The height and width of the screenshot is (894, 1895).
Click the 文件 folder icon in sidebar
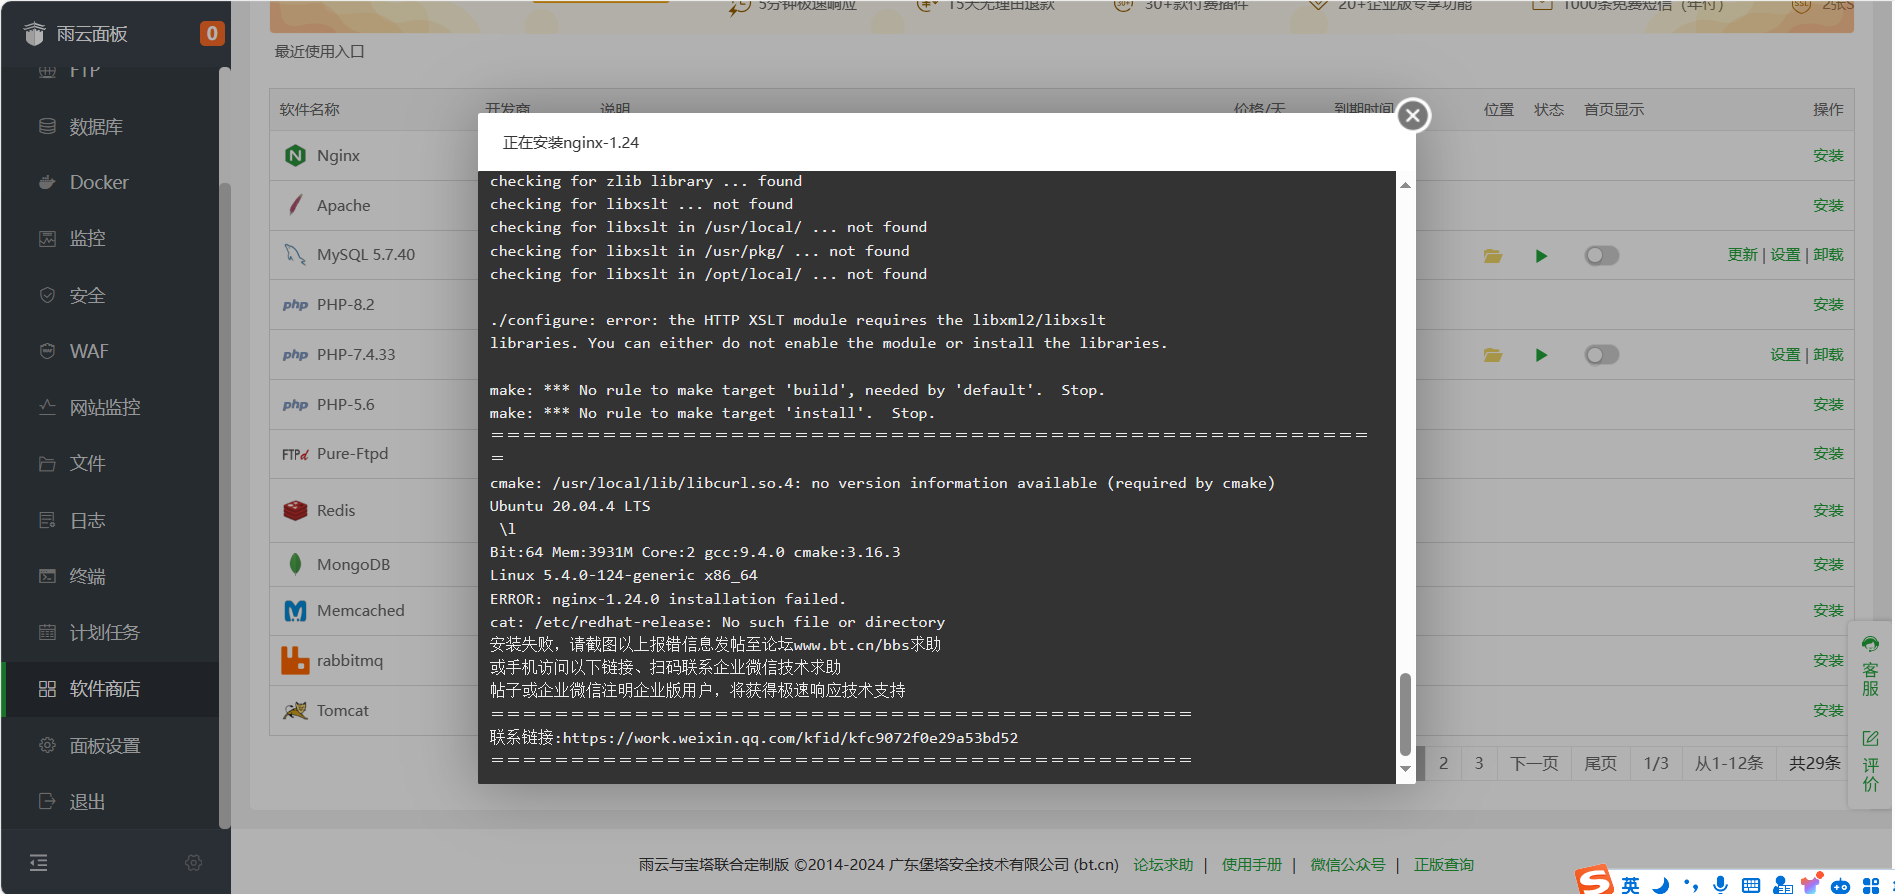(47, 464)
